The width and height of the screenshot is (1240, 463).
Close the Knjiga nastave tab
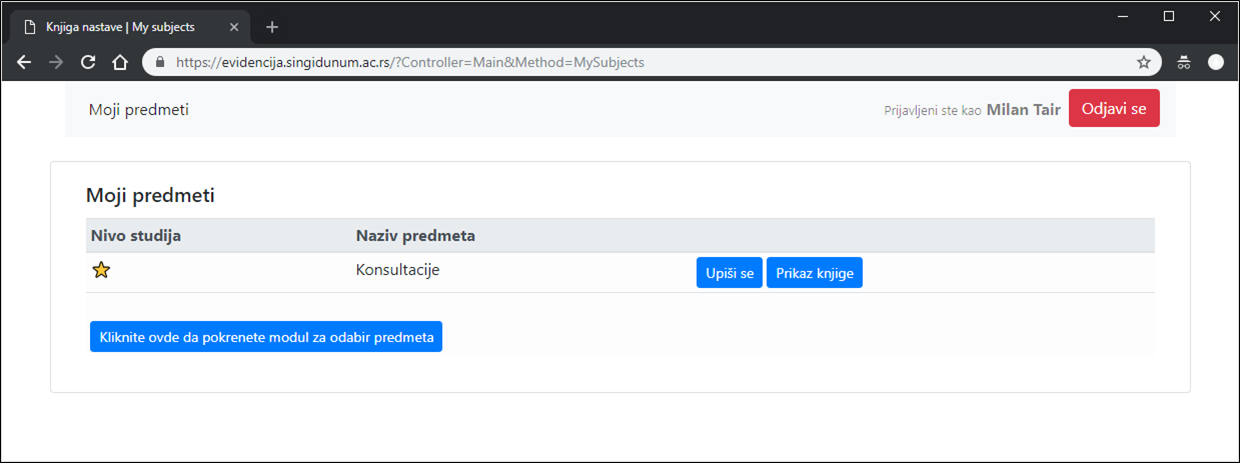(234, 27)
